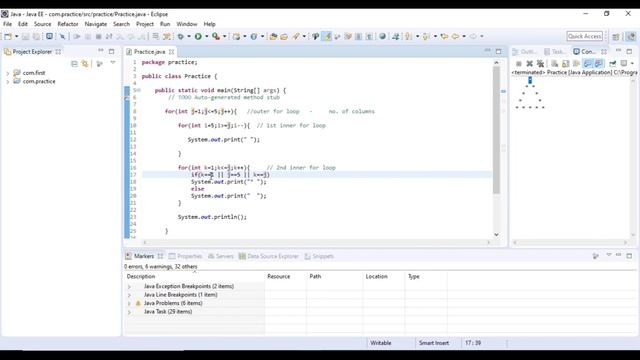Open the Project Explorer View Menu arrow
The image size is (640, 360).
click(113, 63)
